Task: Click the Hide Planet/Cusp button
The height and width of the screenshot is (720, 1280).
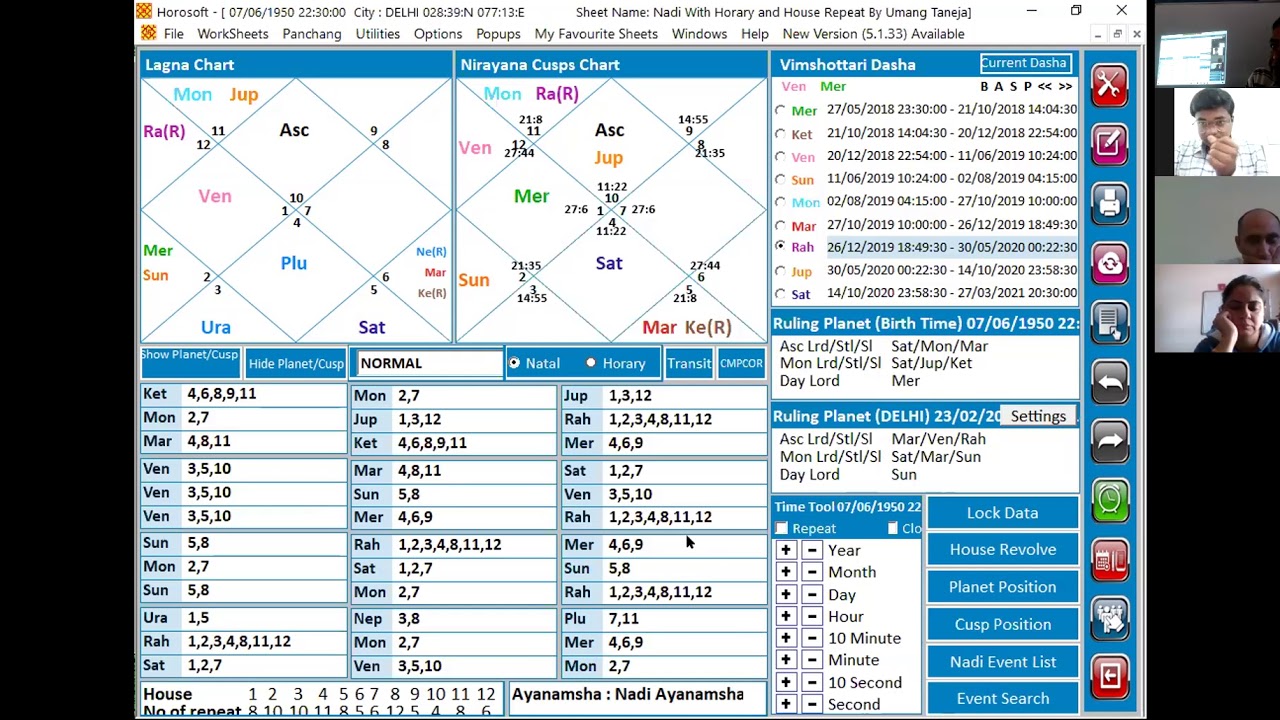Action: pos(296,364)
